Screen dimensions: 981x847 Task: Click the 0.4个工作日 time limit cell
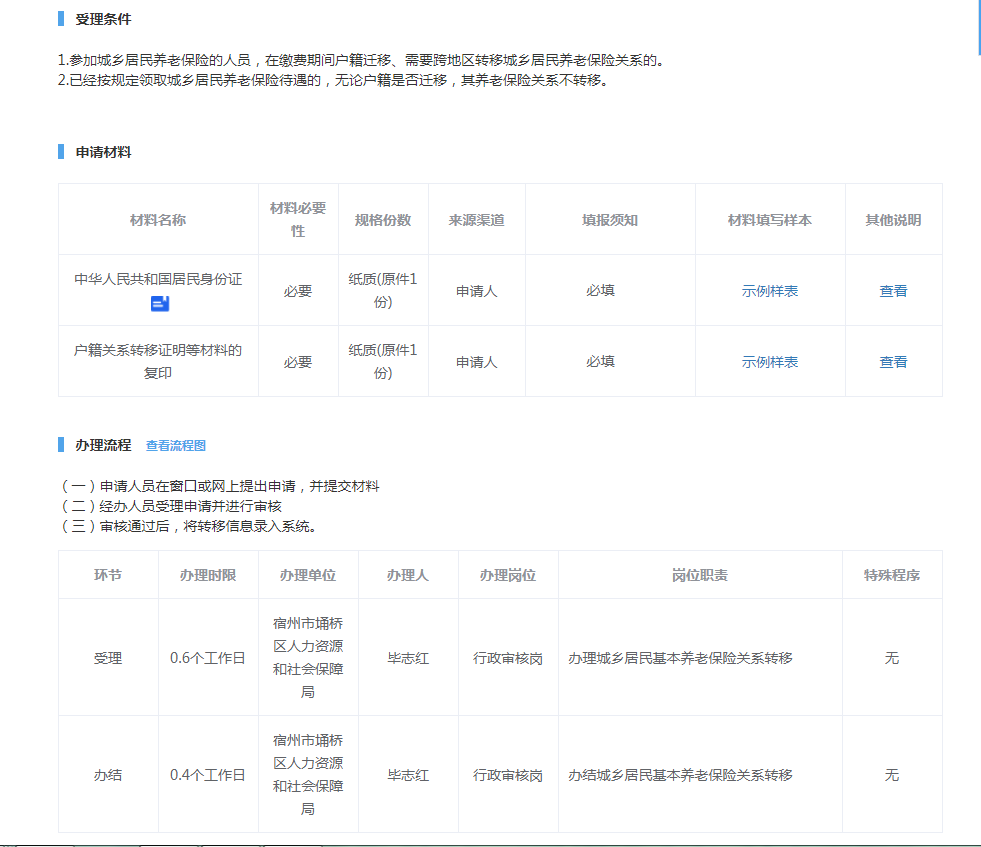208,775
